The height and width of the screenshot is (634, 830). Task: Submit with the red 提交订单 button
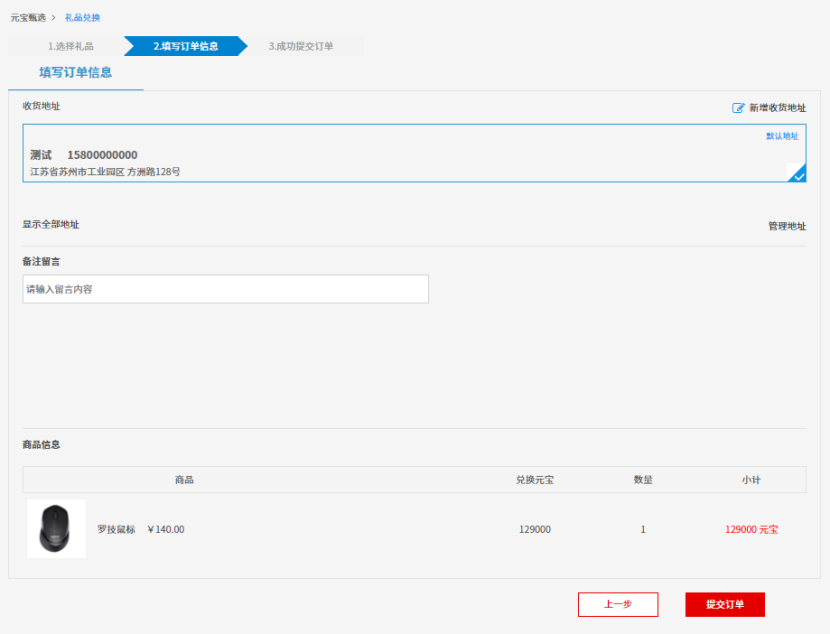tap(725, 604)
